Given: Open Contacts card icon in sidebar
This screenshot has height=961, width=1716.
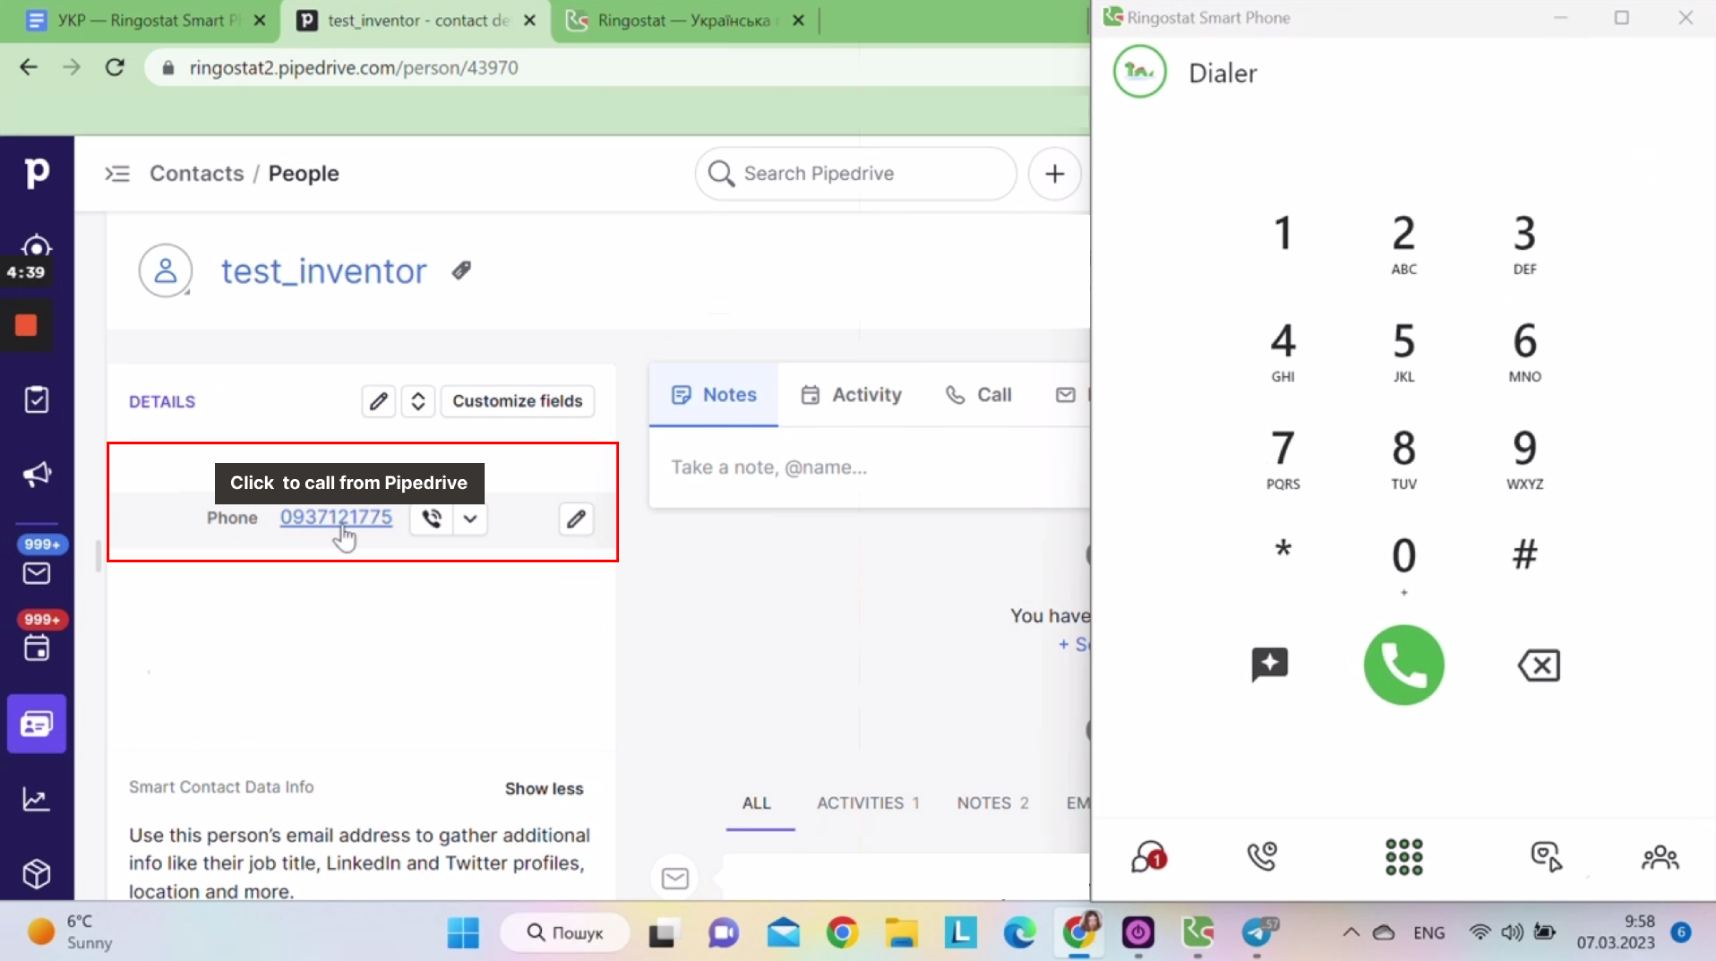Looking at the screenshot, I should pyautogui.click(x=37, y=724).
